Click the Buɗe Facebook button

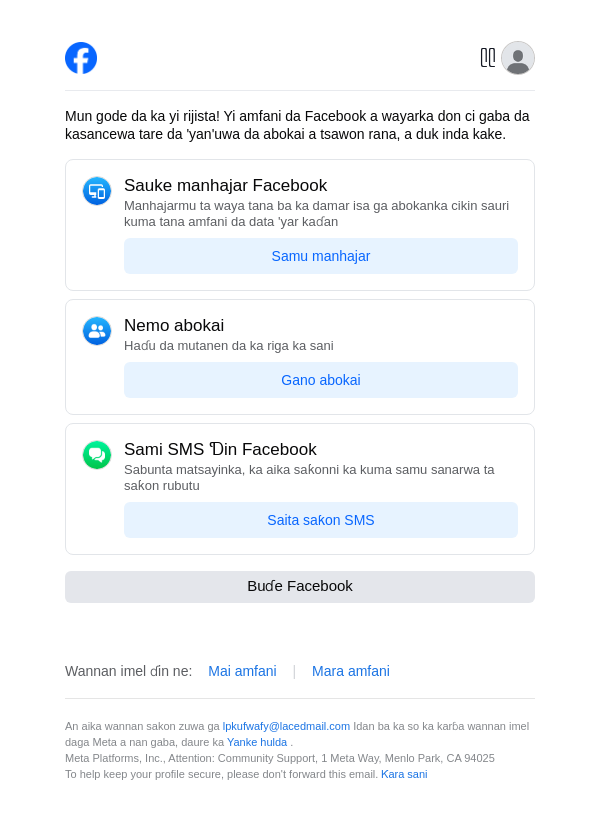[x=300, y=587]
